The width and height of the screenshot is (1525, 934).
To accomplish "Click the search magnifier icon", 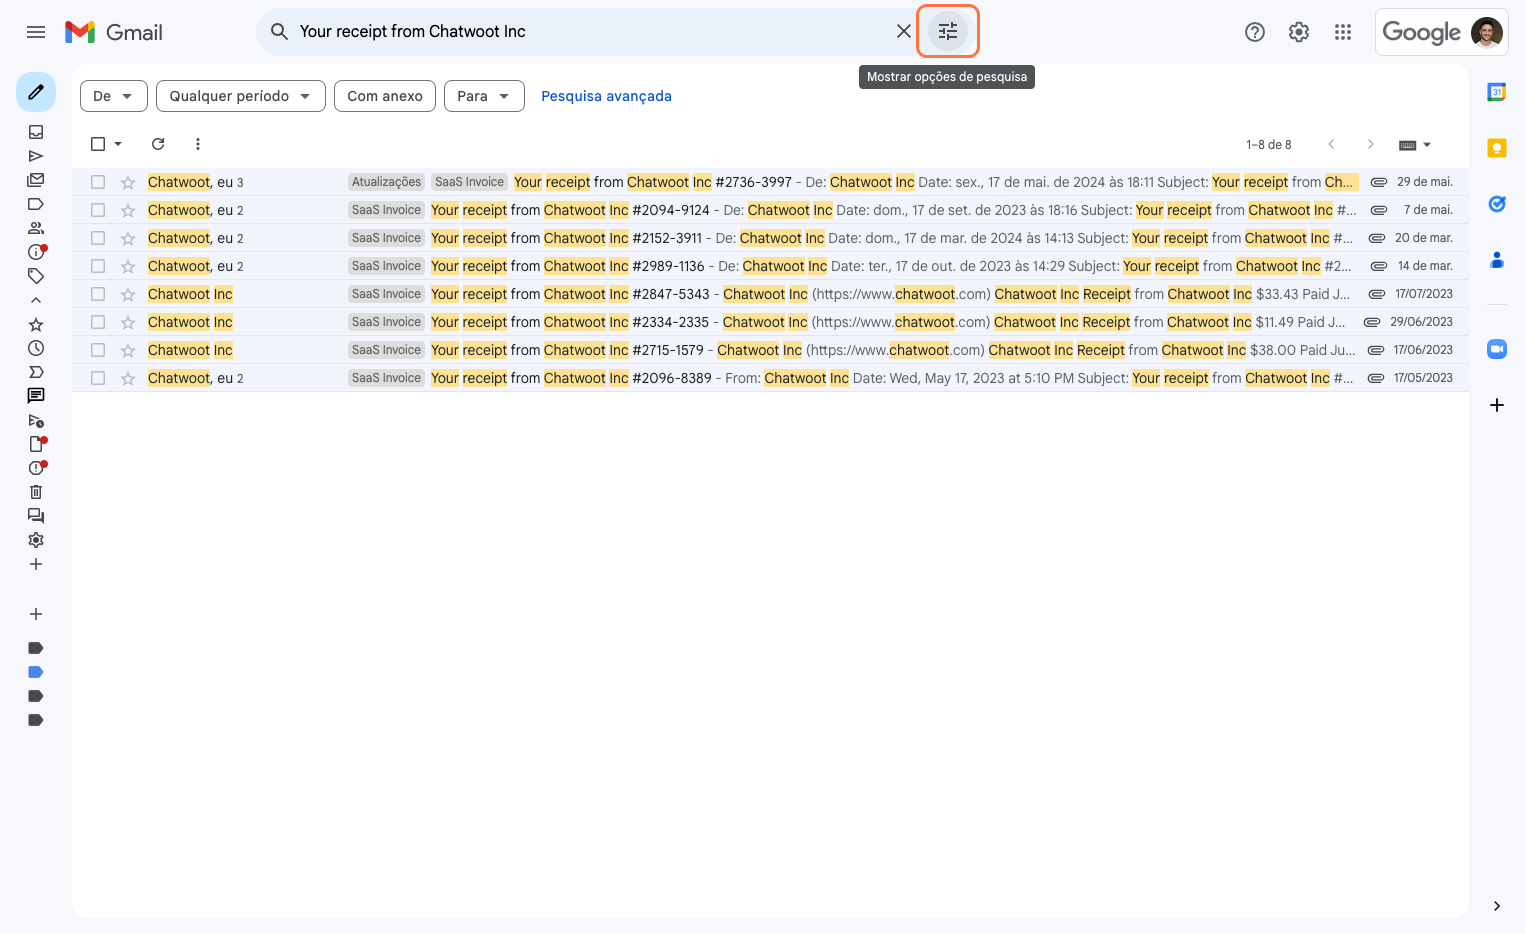I will point(280,32).
